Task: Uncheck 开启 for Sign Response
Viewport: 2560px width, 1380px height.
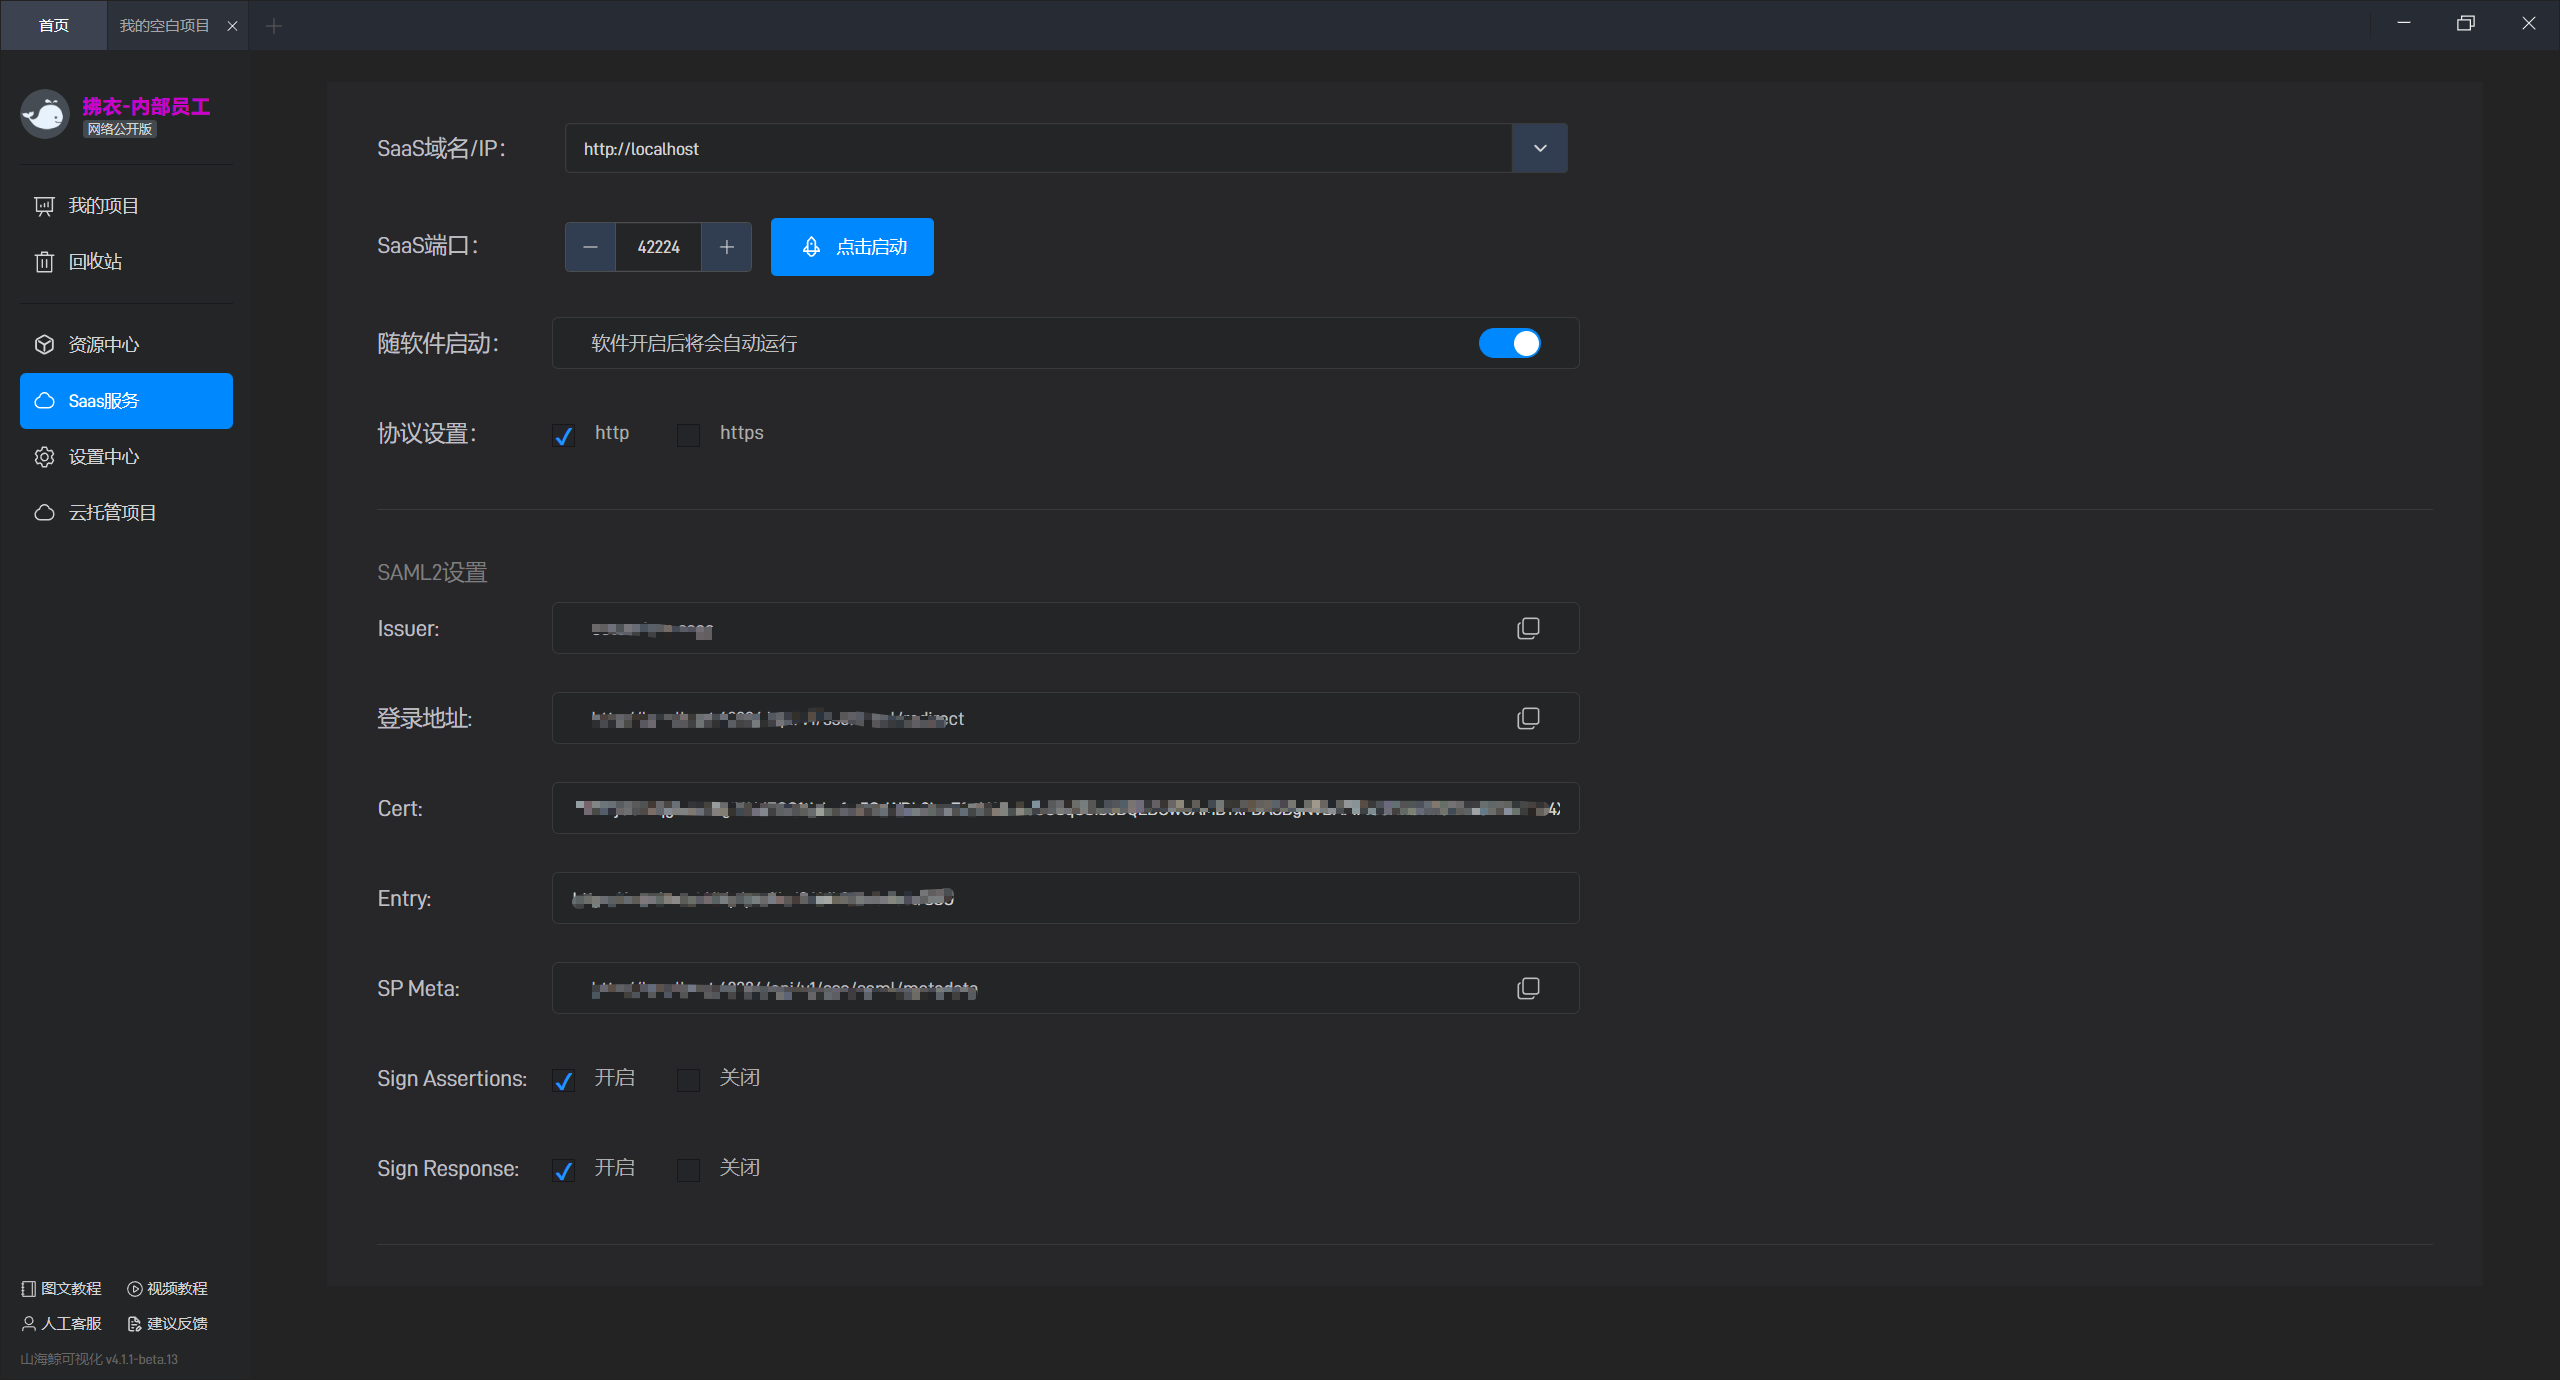Action: click(x=563, y=1170)
